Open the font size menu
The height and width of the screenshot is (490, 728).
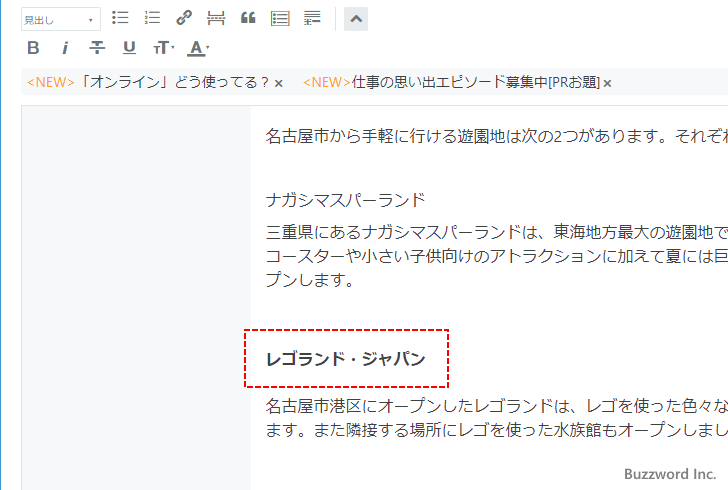tap(163, 48)
